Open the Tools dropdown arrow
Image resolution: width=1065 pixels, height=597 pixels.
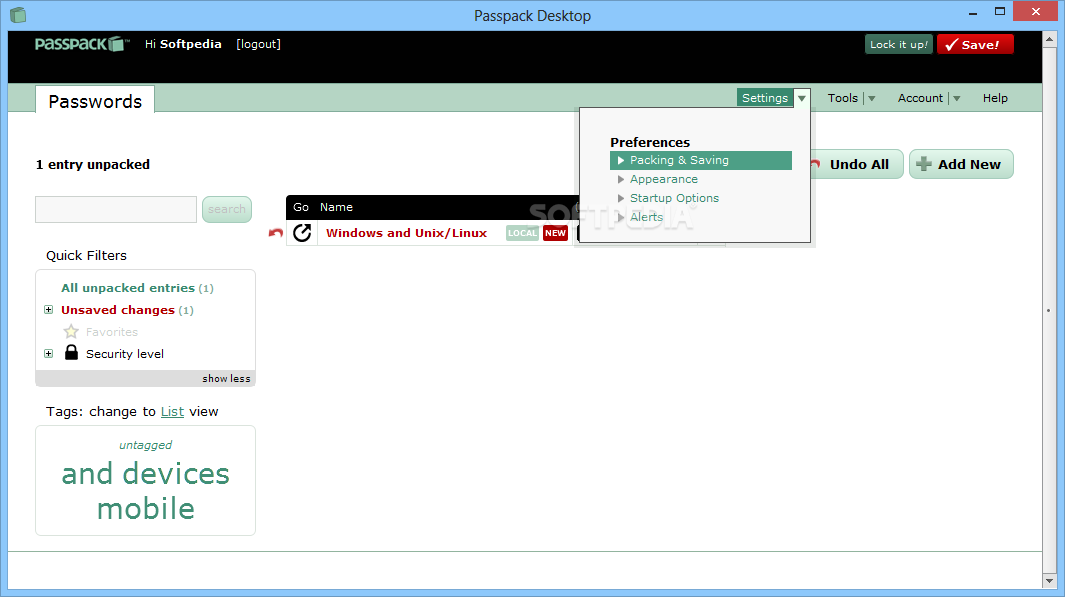[871, 98]
